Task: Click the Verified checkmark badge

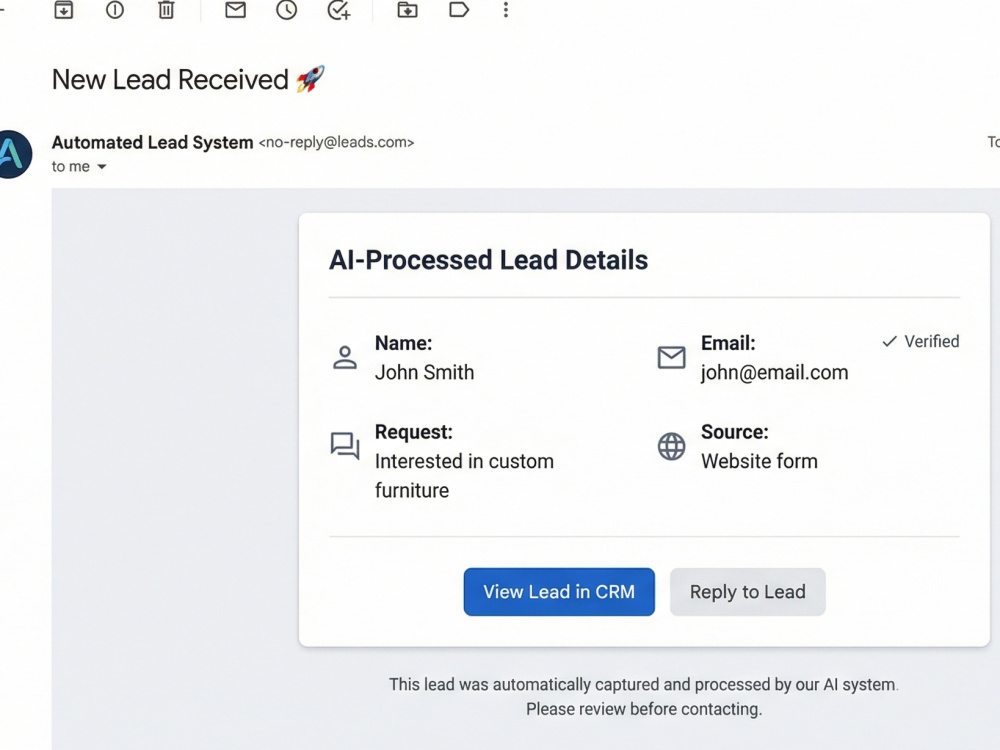Action: [x=920, y=342]
